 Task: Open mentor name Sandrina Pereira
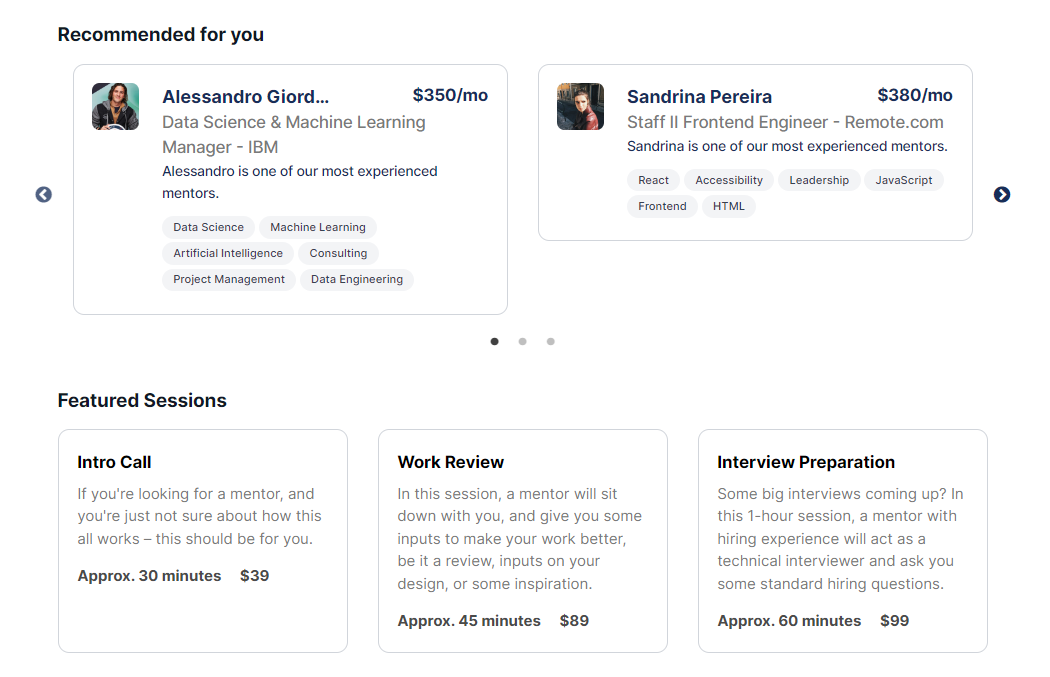(x=699, y=96)
